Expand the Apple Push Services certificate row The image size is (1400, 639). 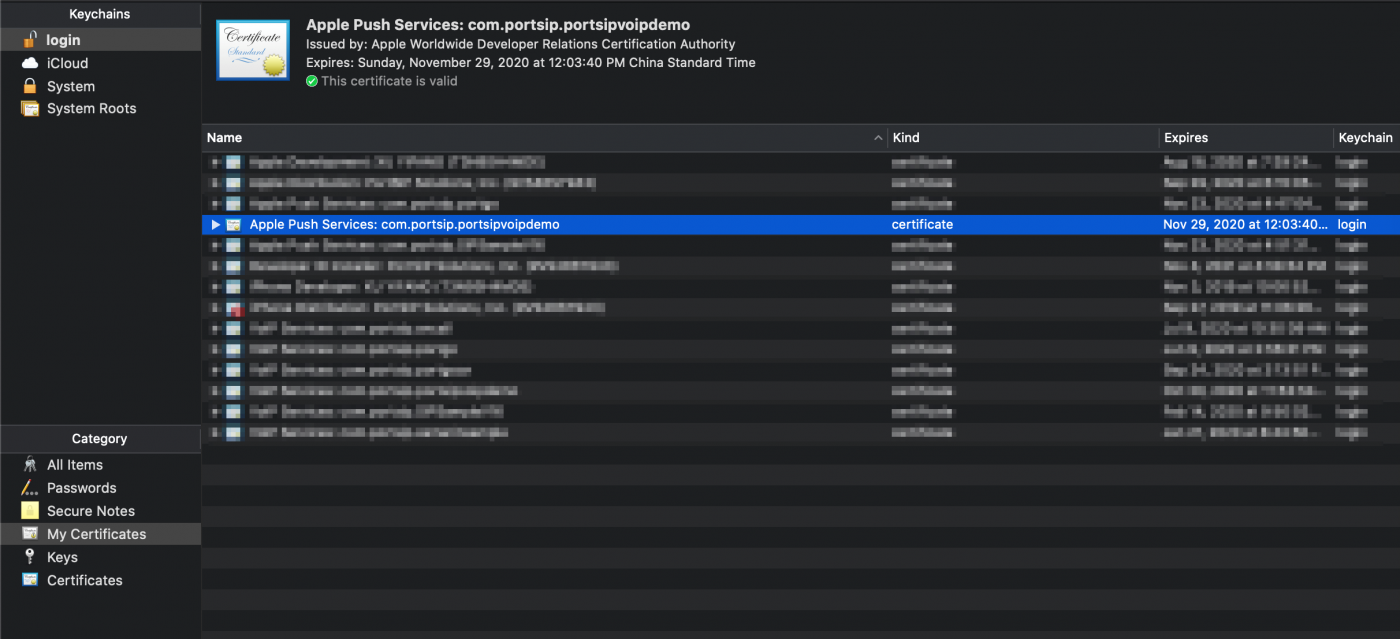pyautogui.click(x=215, y=225)
